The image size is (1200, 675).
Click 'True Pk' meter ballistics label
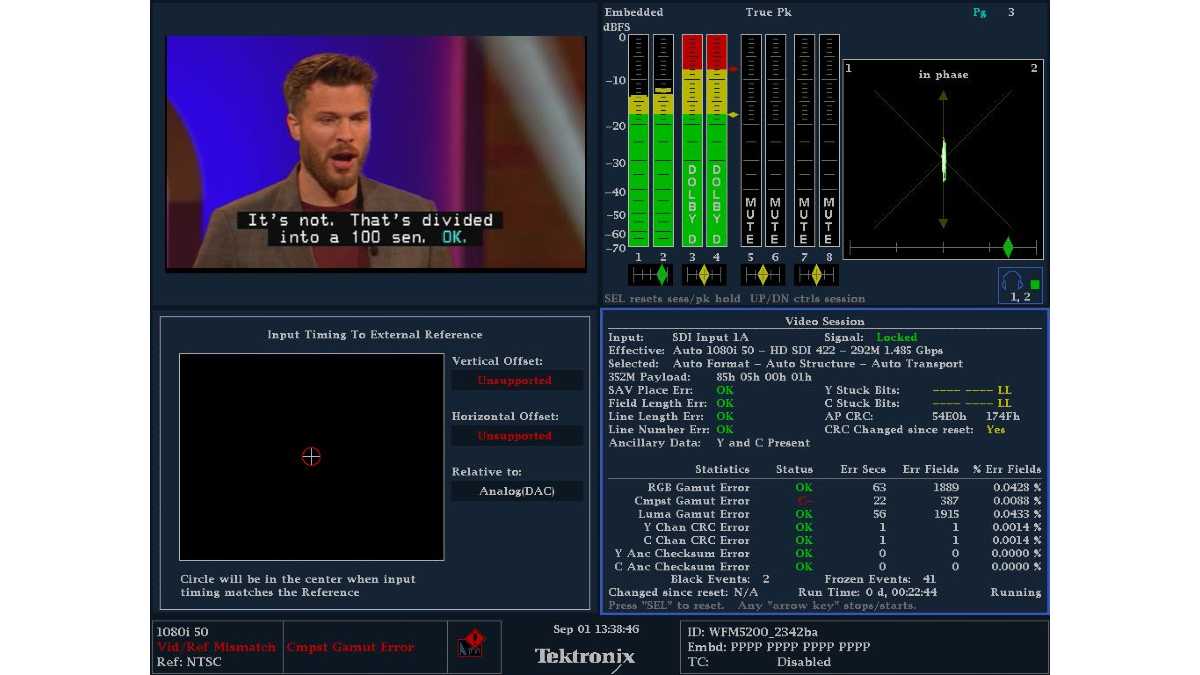pyautogui.click(x=769, y=12)
